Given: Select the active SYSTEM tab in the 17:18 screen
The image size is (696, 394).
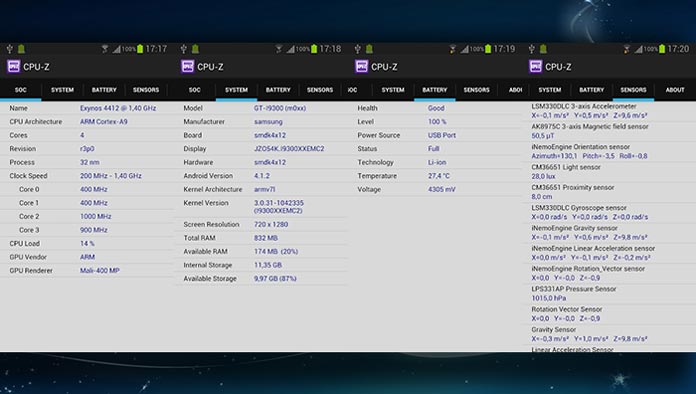Looking at the screenshot, I should tap(236, 90).
